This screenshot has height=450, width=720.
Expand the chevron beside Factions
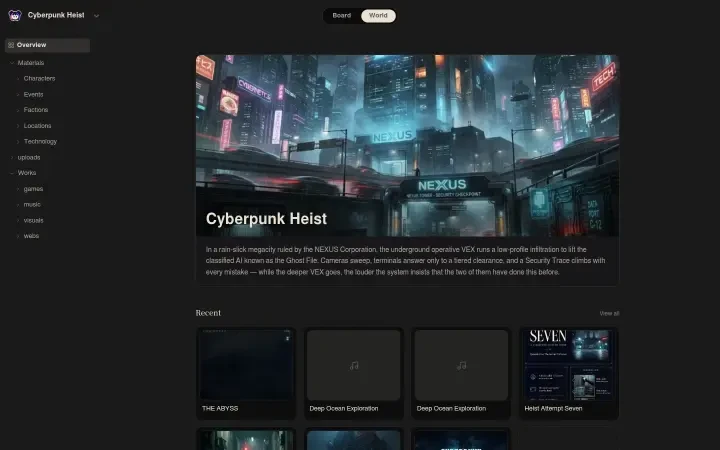pos(18,110)
